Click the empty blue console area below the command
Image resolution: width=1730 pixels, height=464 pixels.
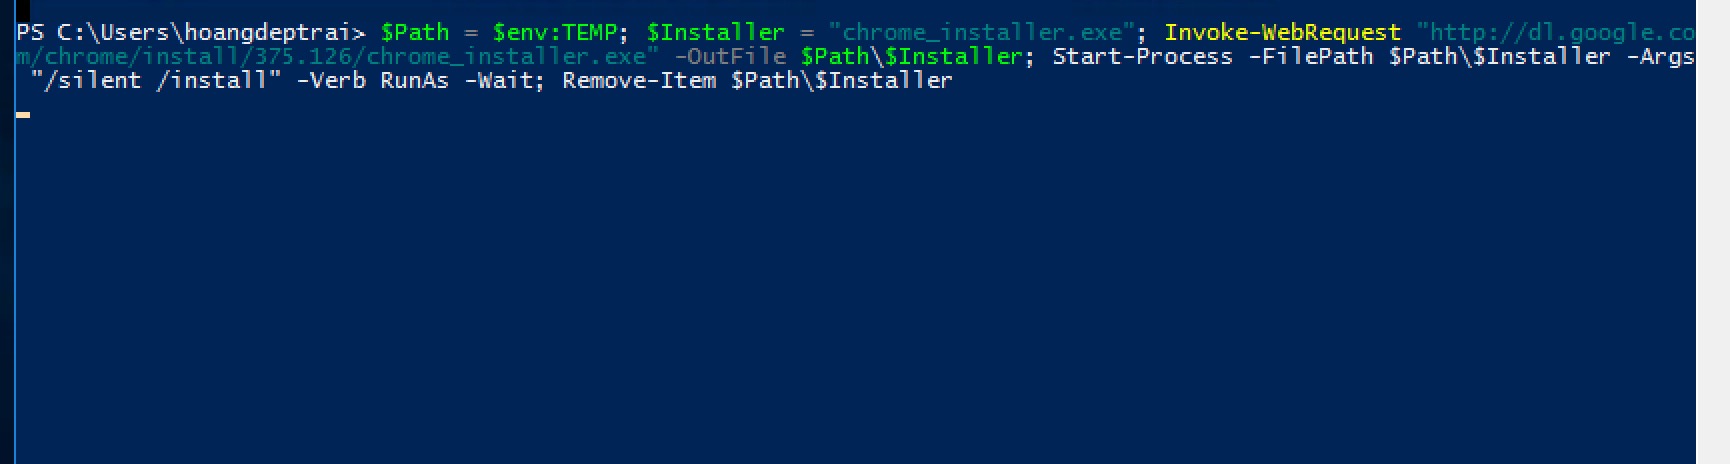point(850,300)
